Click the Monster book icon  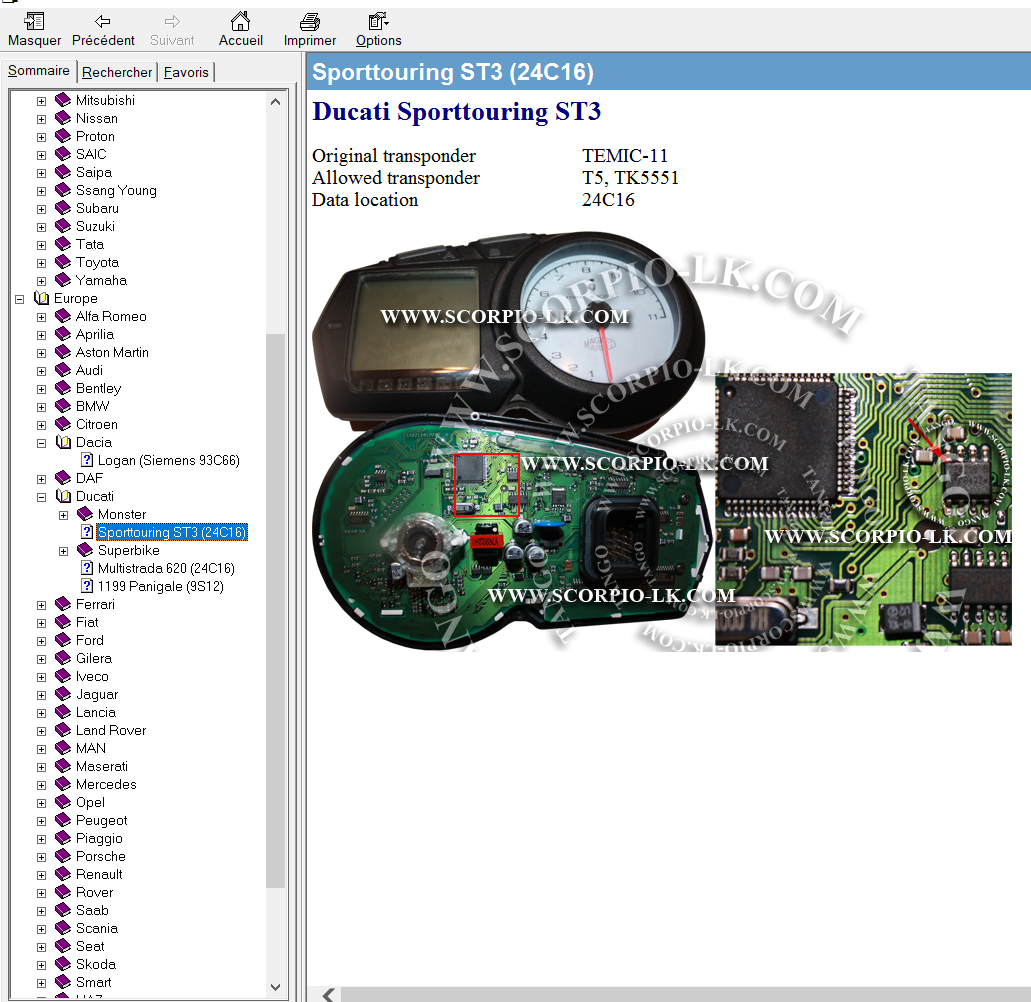pos(85,515)
